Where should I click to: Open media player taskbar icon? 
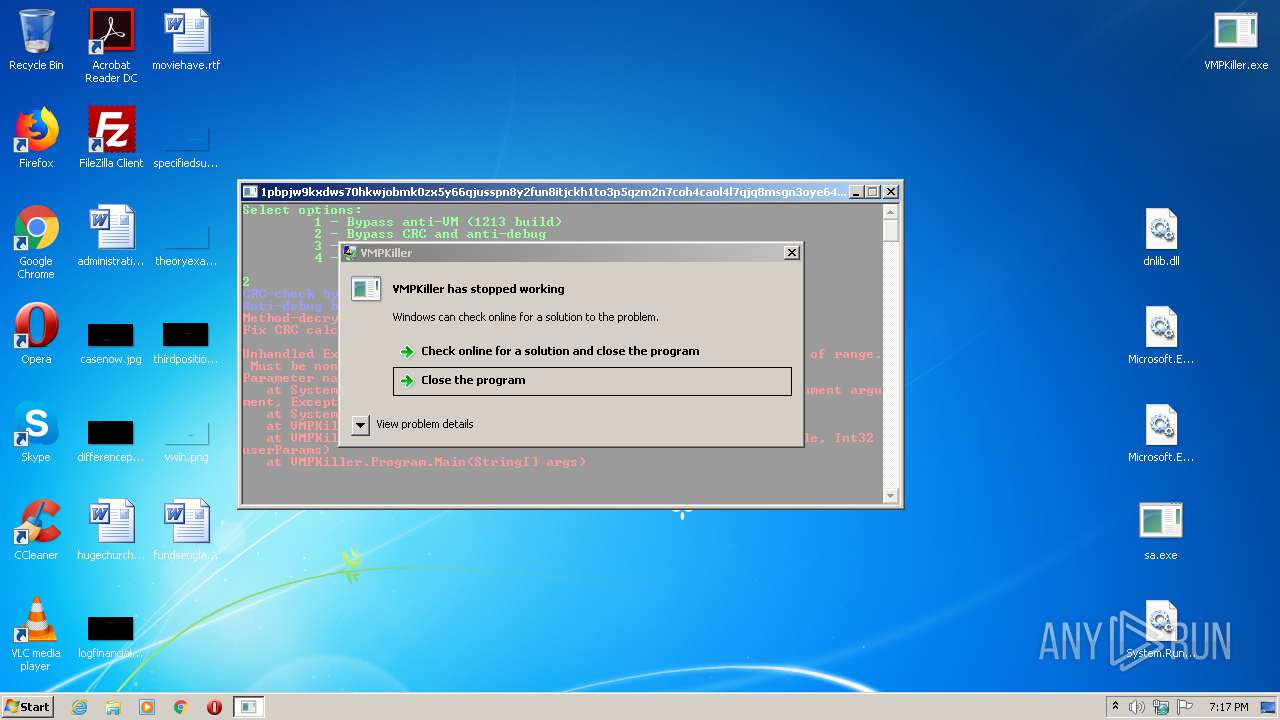pos(147,707)
